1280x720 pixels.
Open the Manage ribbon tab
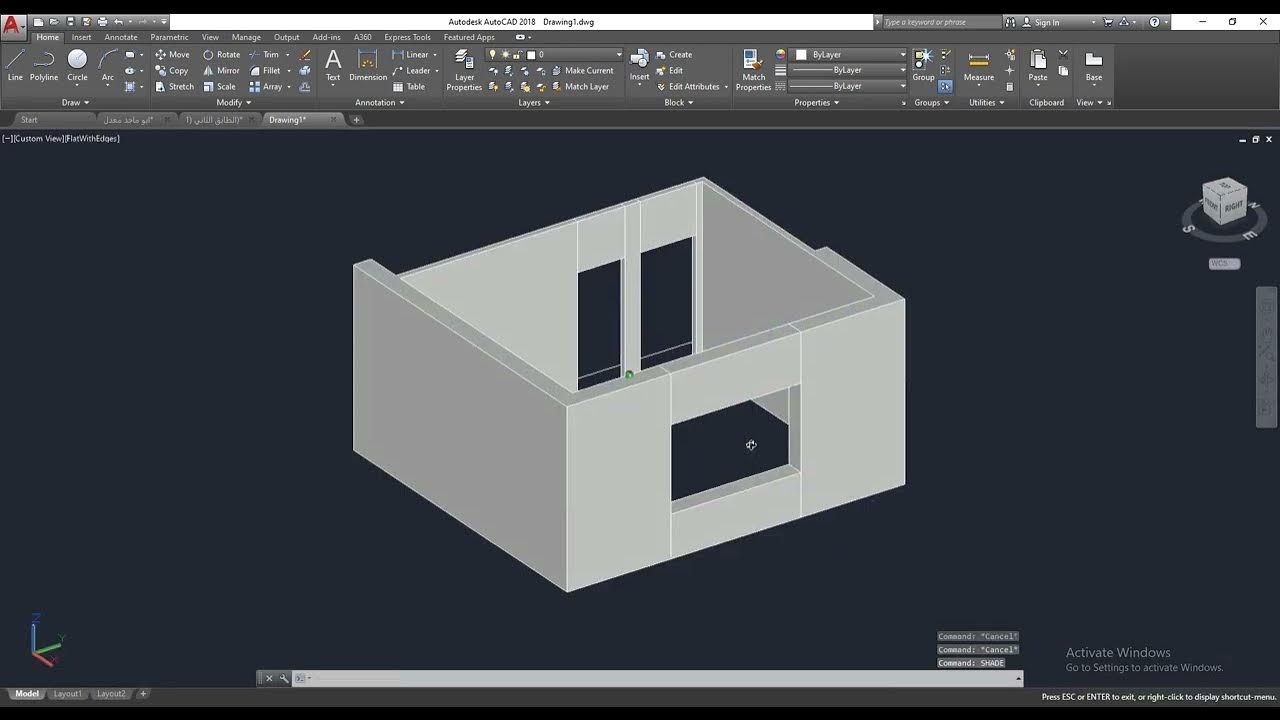[x=246, y=37]
